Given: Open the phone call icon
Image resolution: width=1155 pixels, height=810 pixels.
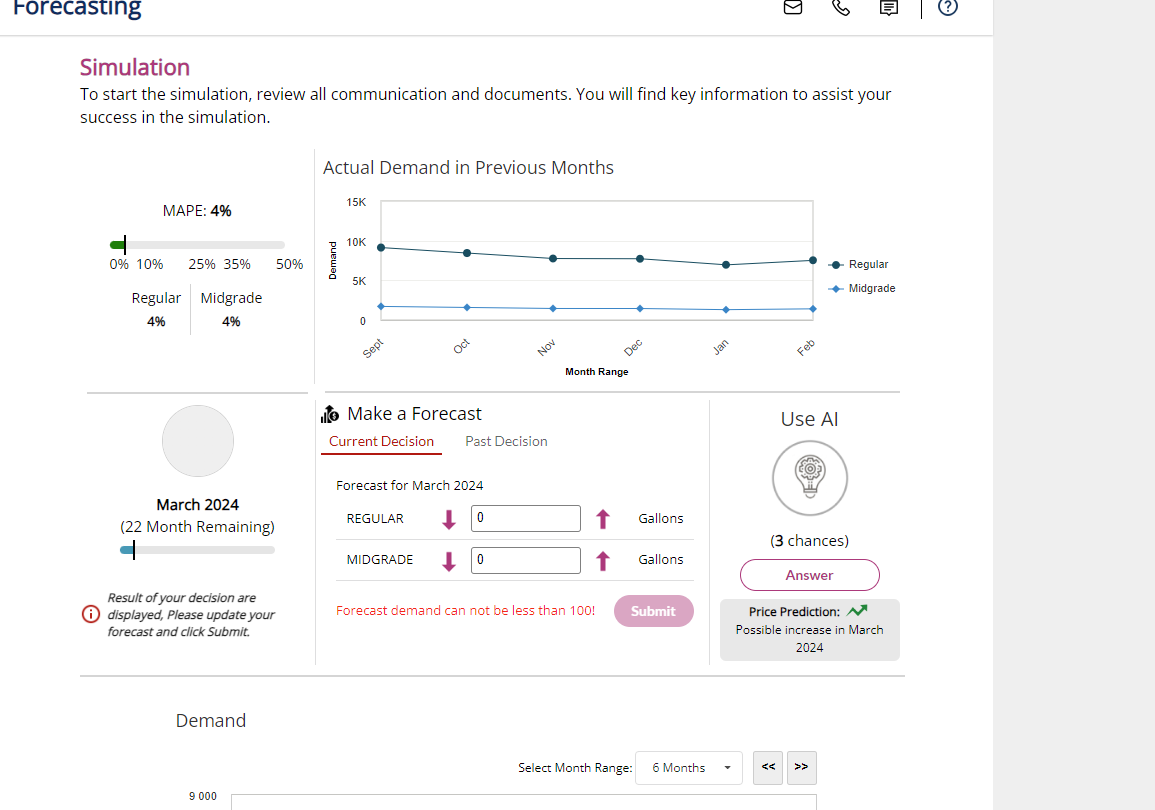Looking at the screenshot, I should coord(840,7).
